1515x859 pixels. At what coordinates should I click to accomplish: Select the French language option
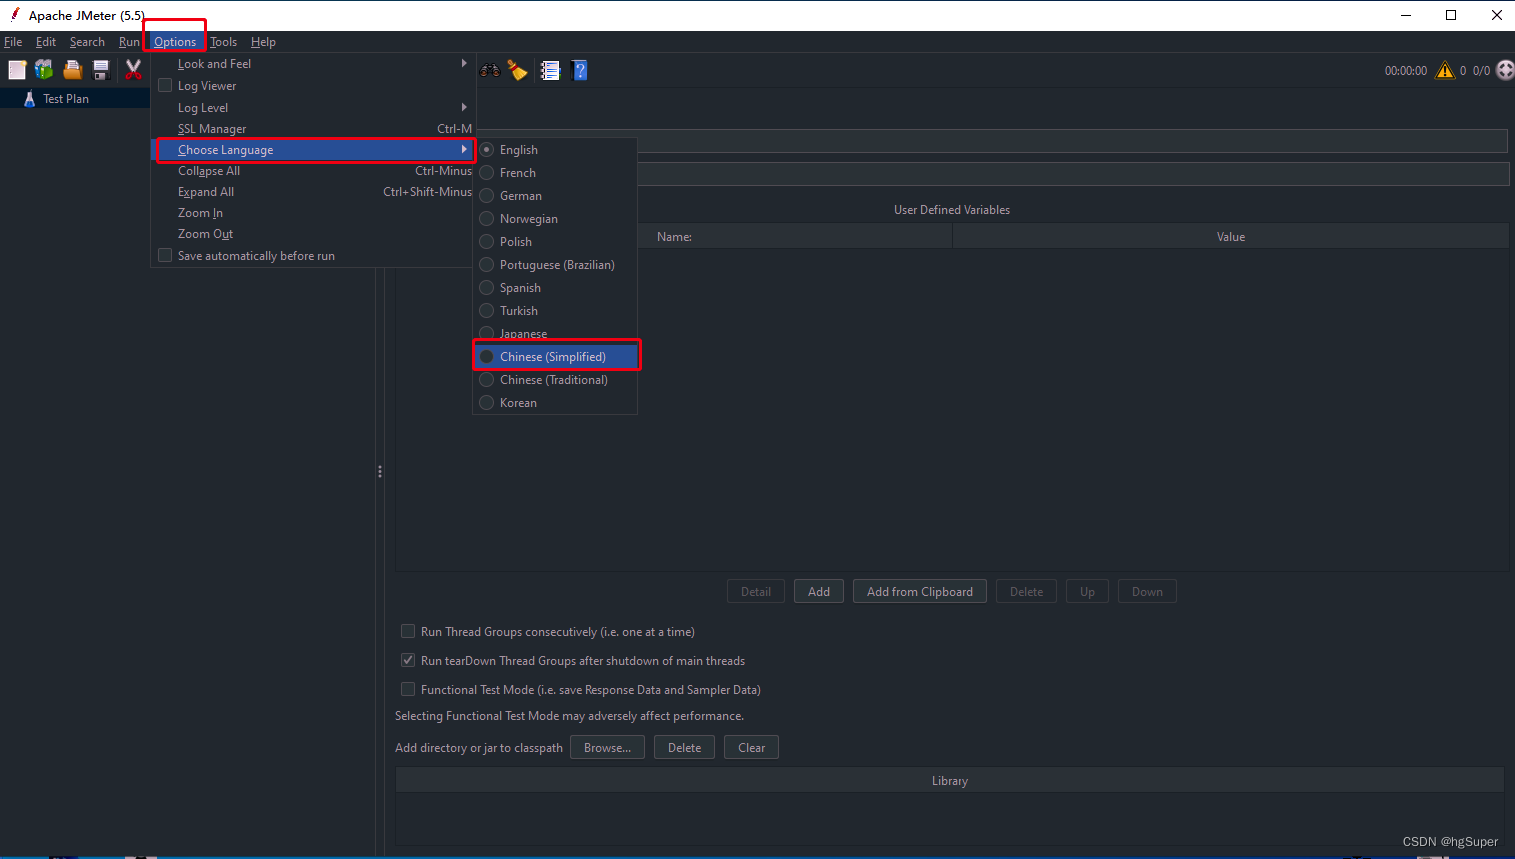pos(555,173)
